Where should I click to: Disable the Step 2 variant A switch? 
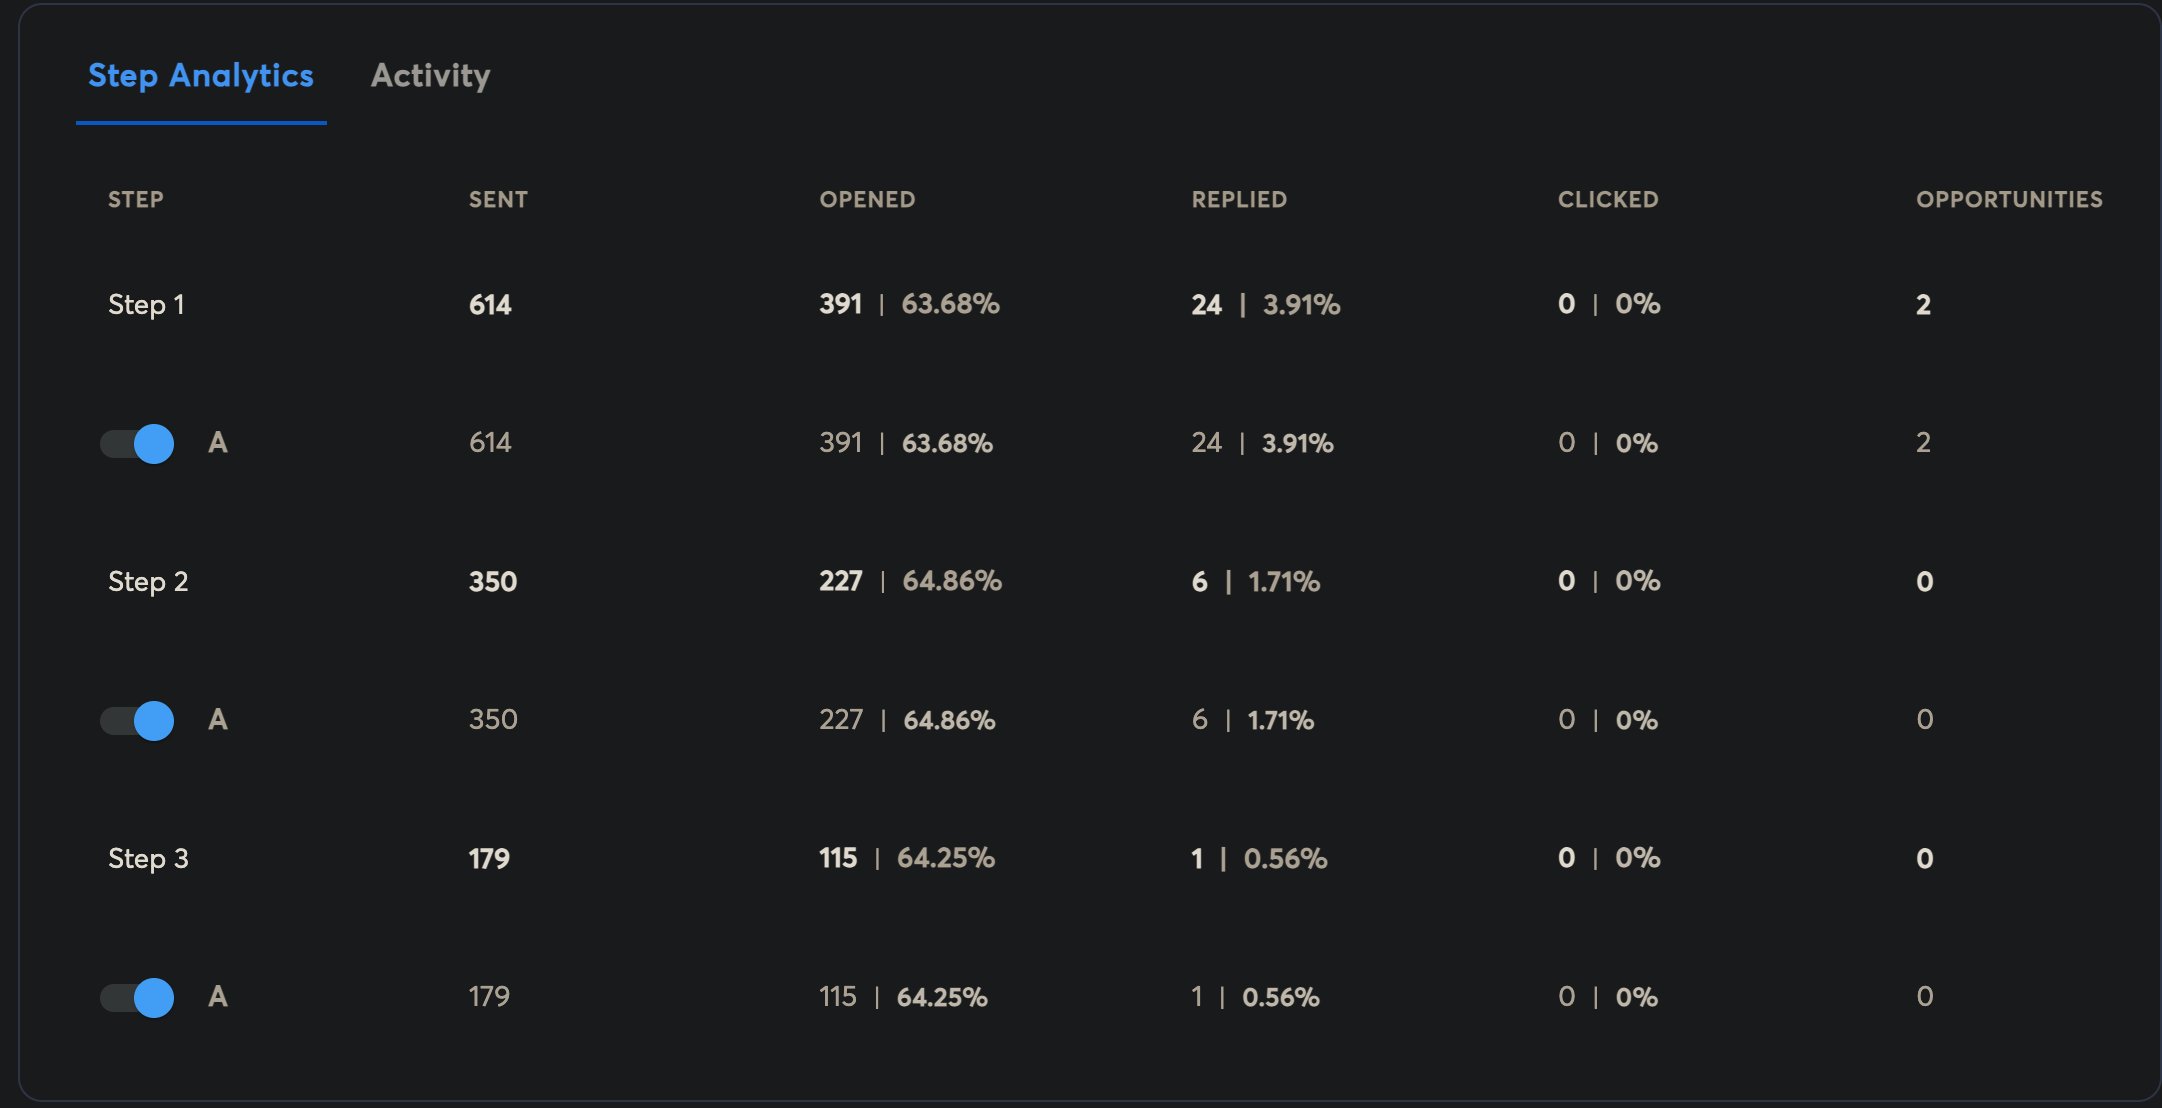[138, 720]
